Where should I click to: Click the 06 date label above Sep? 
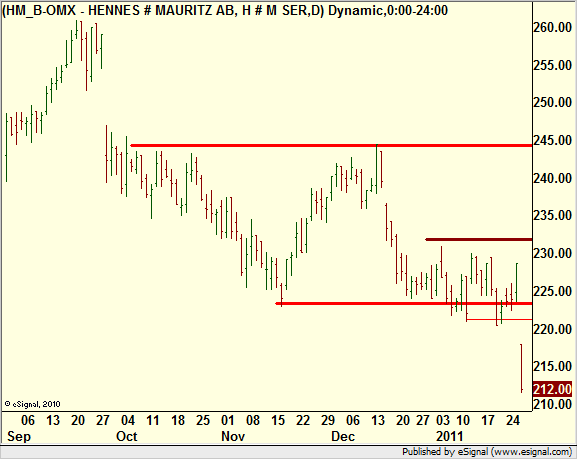tap(28, 420)
